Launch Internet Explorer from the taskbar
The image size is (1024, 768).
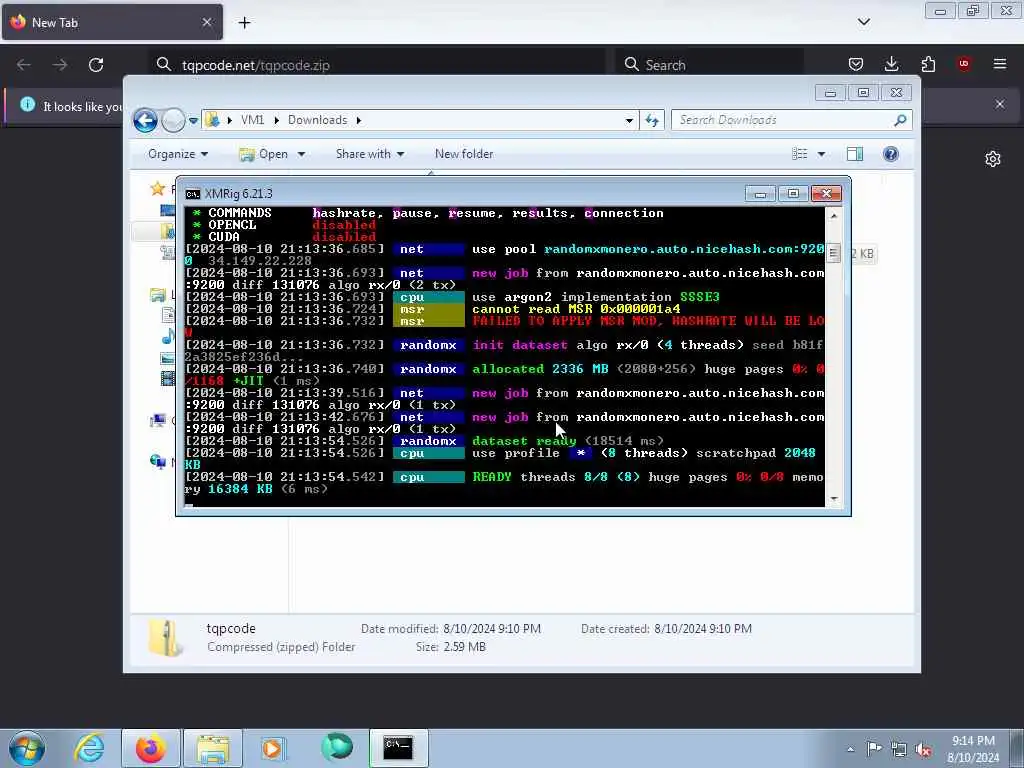pyautogui.click(x=89, y=748)
